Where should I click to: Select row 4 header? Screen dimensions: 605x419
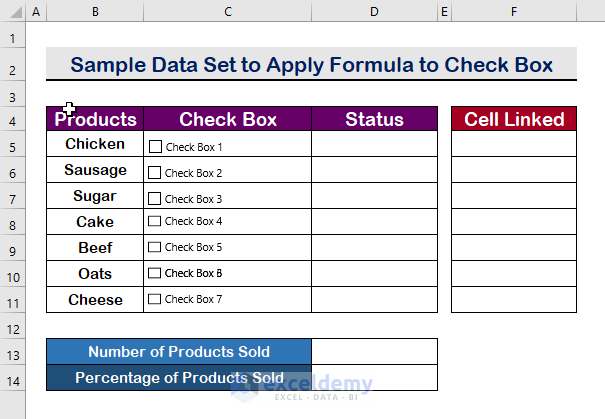(x=13, y=119)
